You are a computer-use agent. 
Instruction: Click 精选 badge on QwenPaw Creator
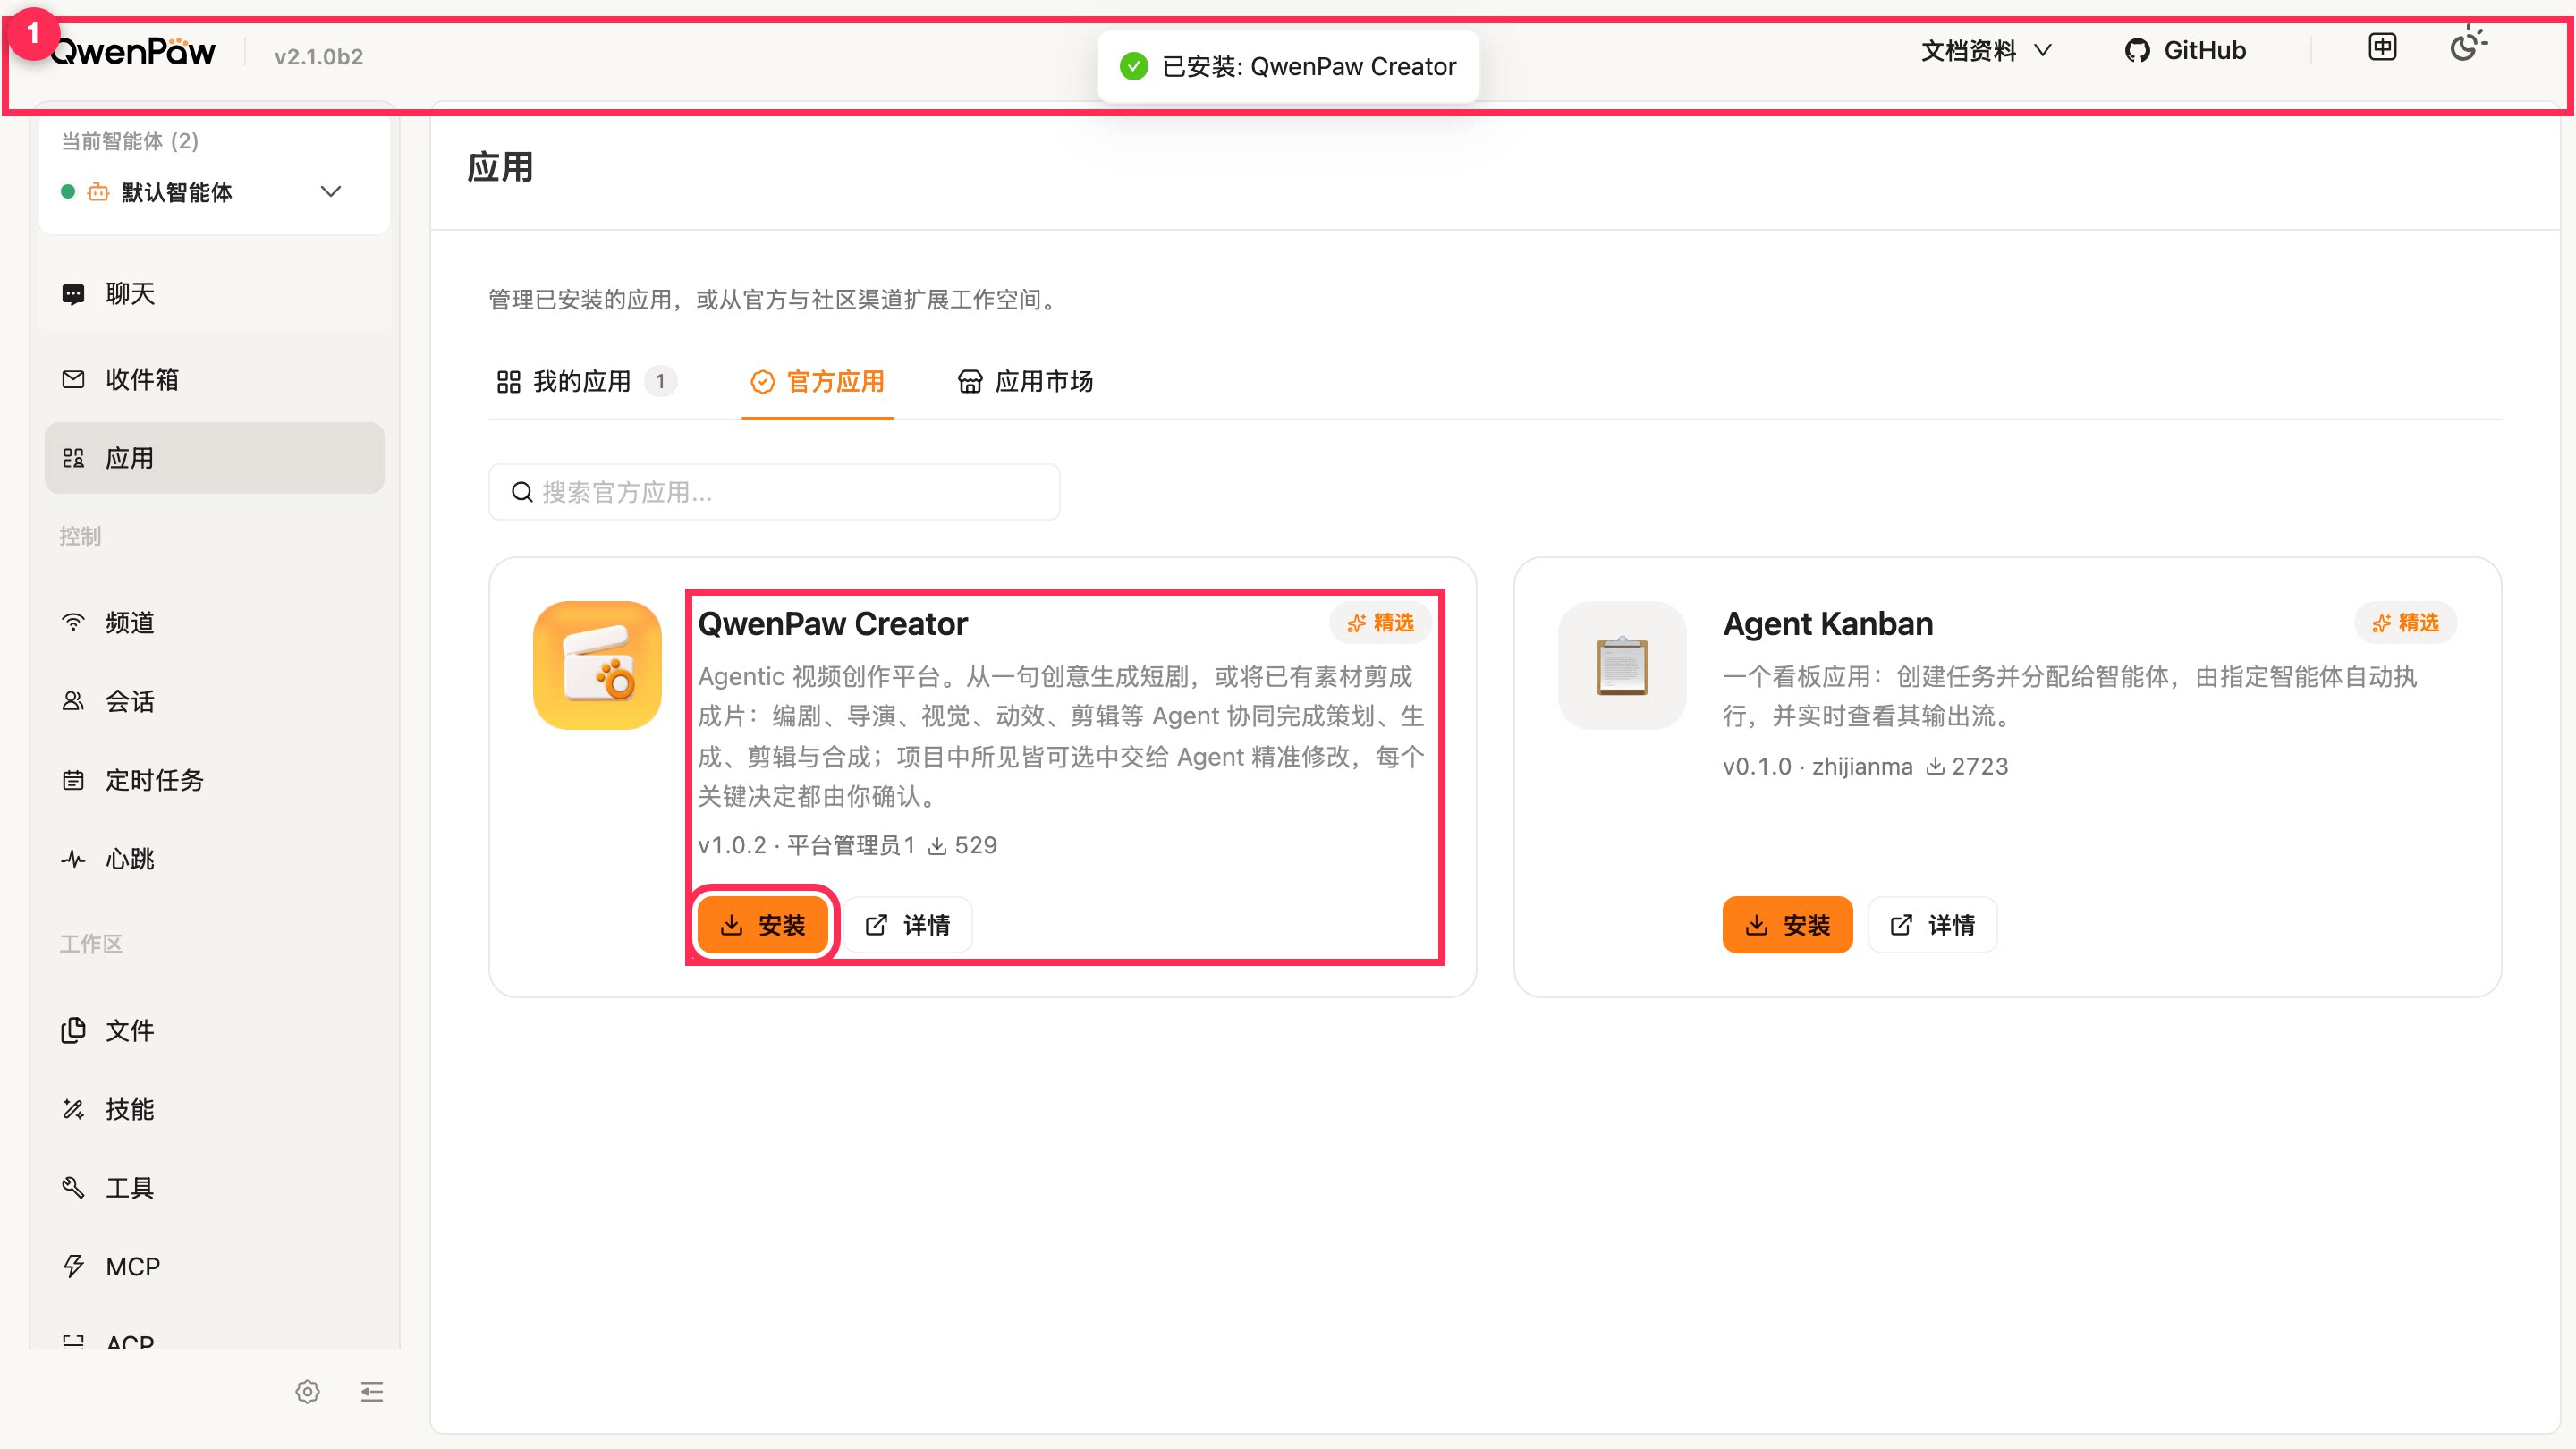[1380, 622]
